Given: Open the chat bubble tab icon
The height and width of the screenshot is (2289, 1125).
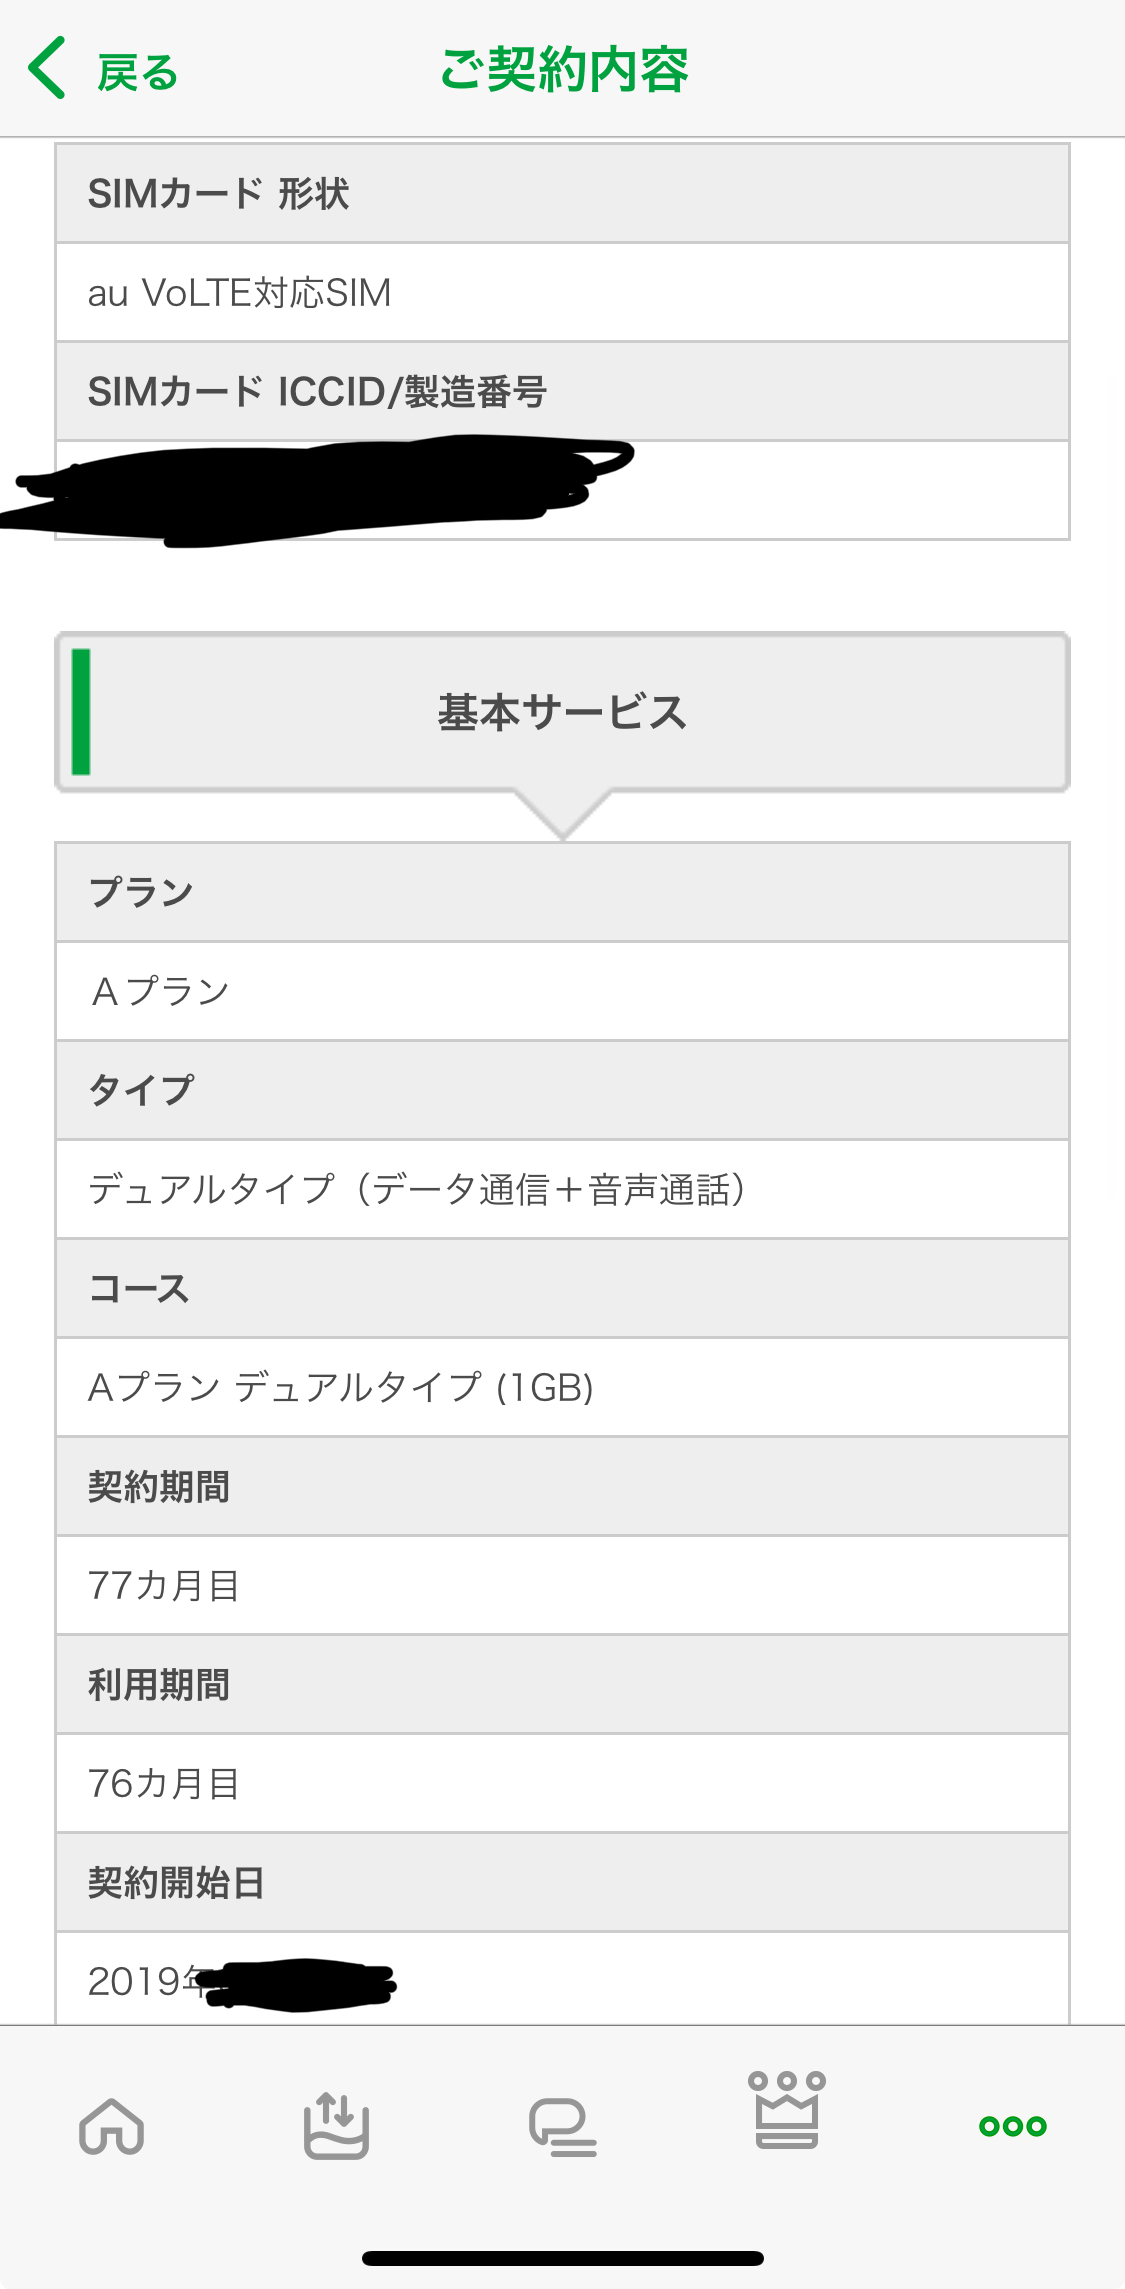Looking at the screenshot, I should tap(562, 2126).
